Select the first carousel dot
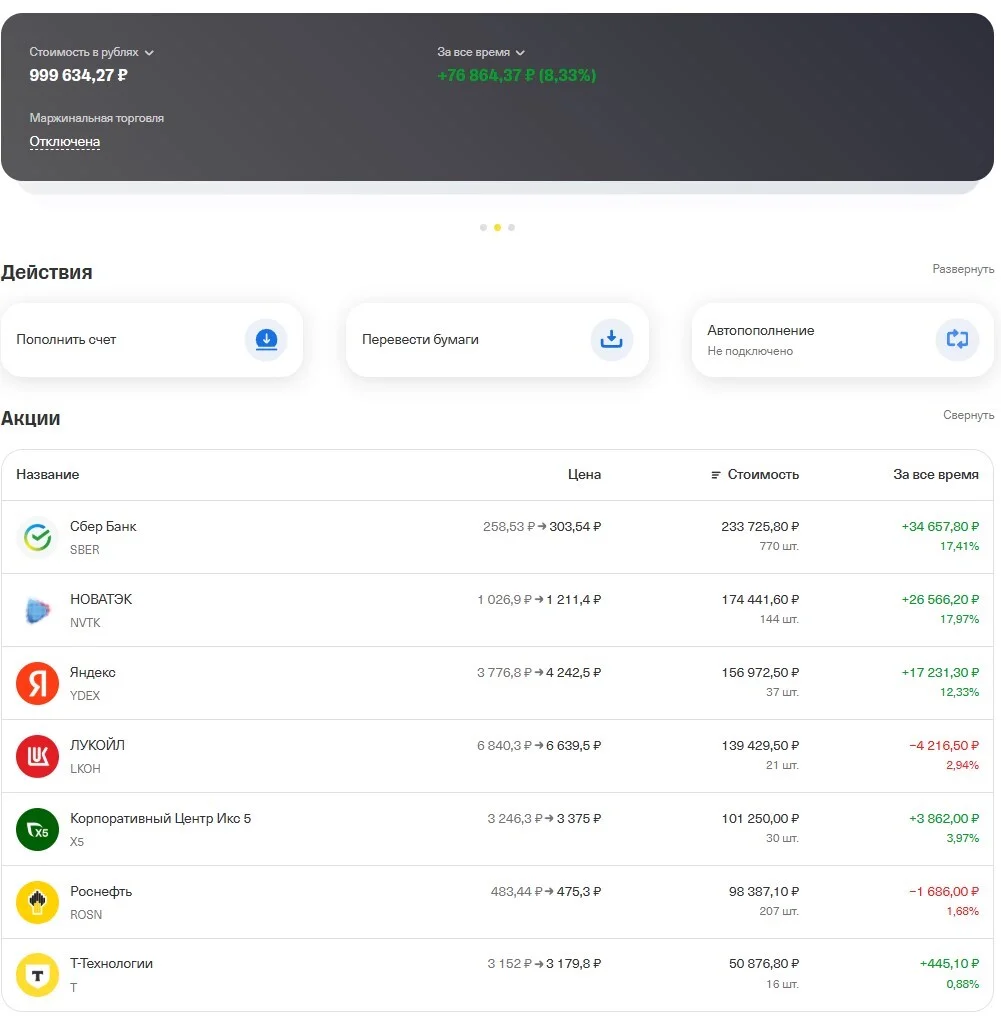The height and width of the screenshot is (1027, 1001). click(x=483, y=227)
